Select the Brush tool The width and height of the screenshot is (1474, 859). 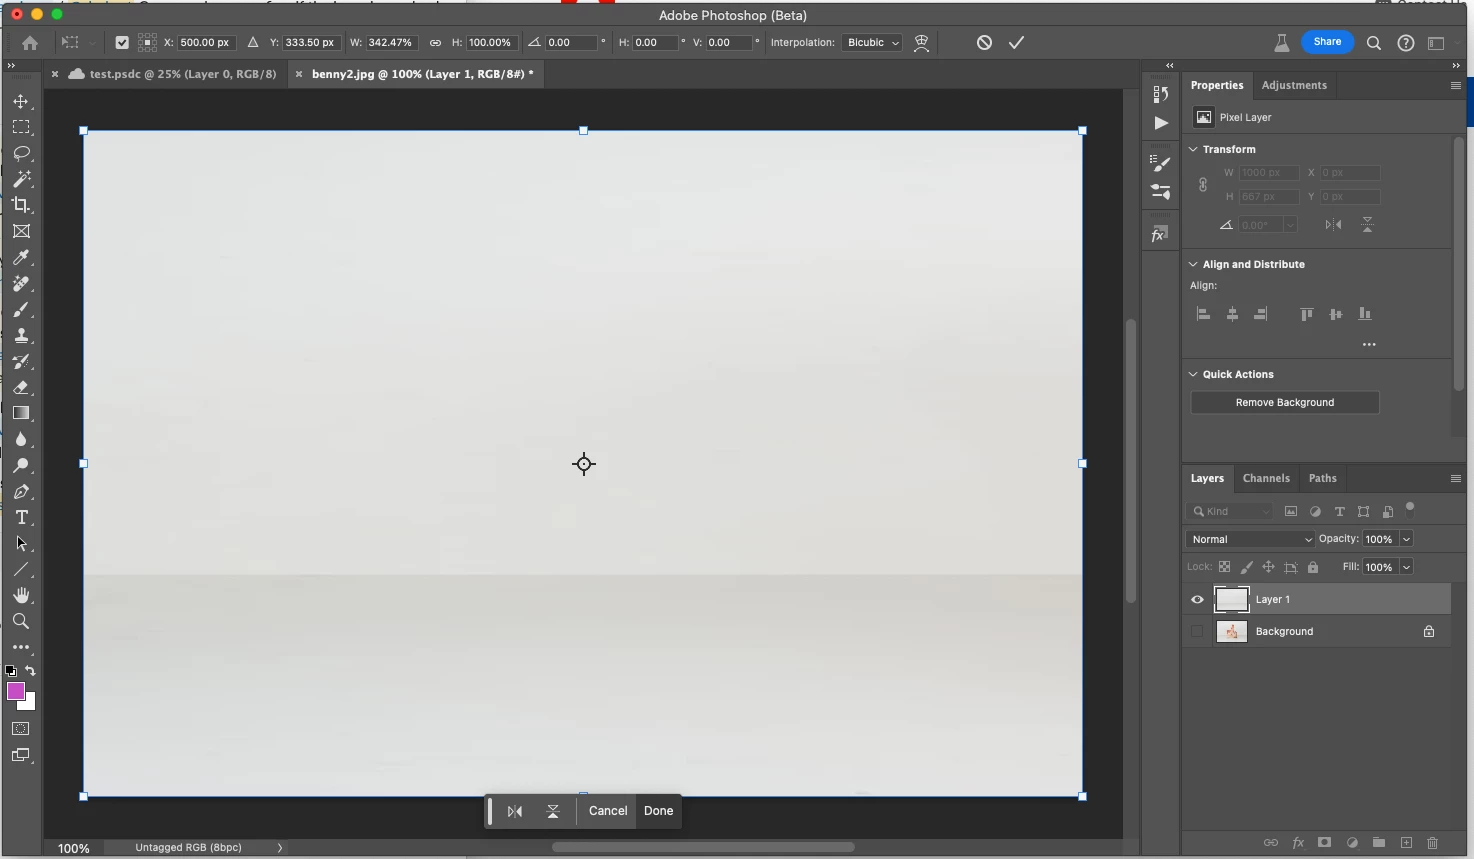point(21,310)
